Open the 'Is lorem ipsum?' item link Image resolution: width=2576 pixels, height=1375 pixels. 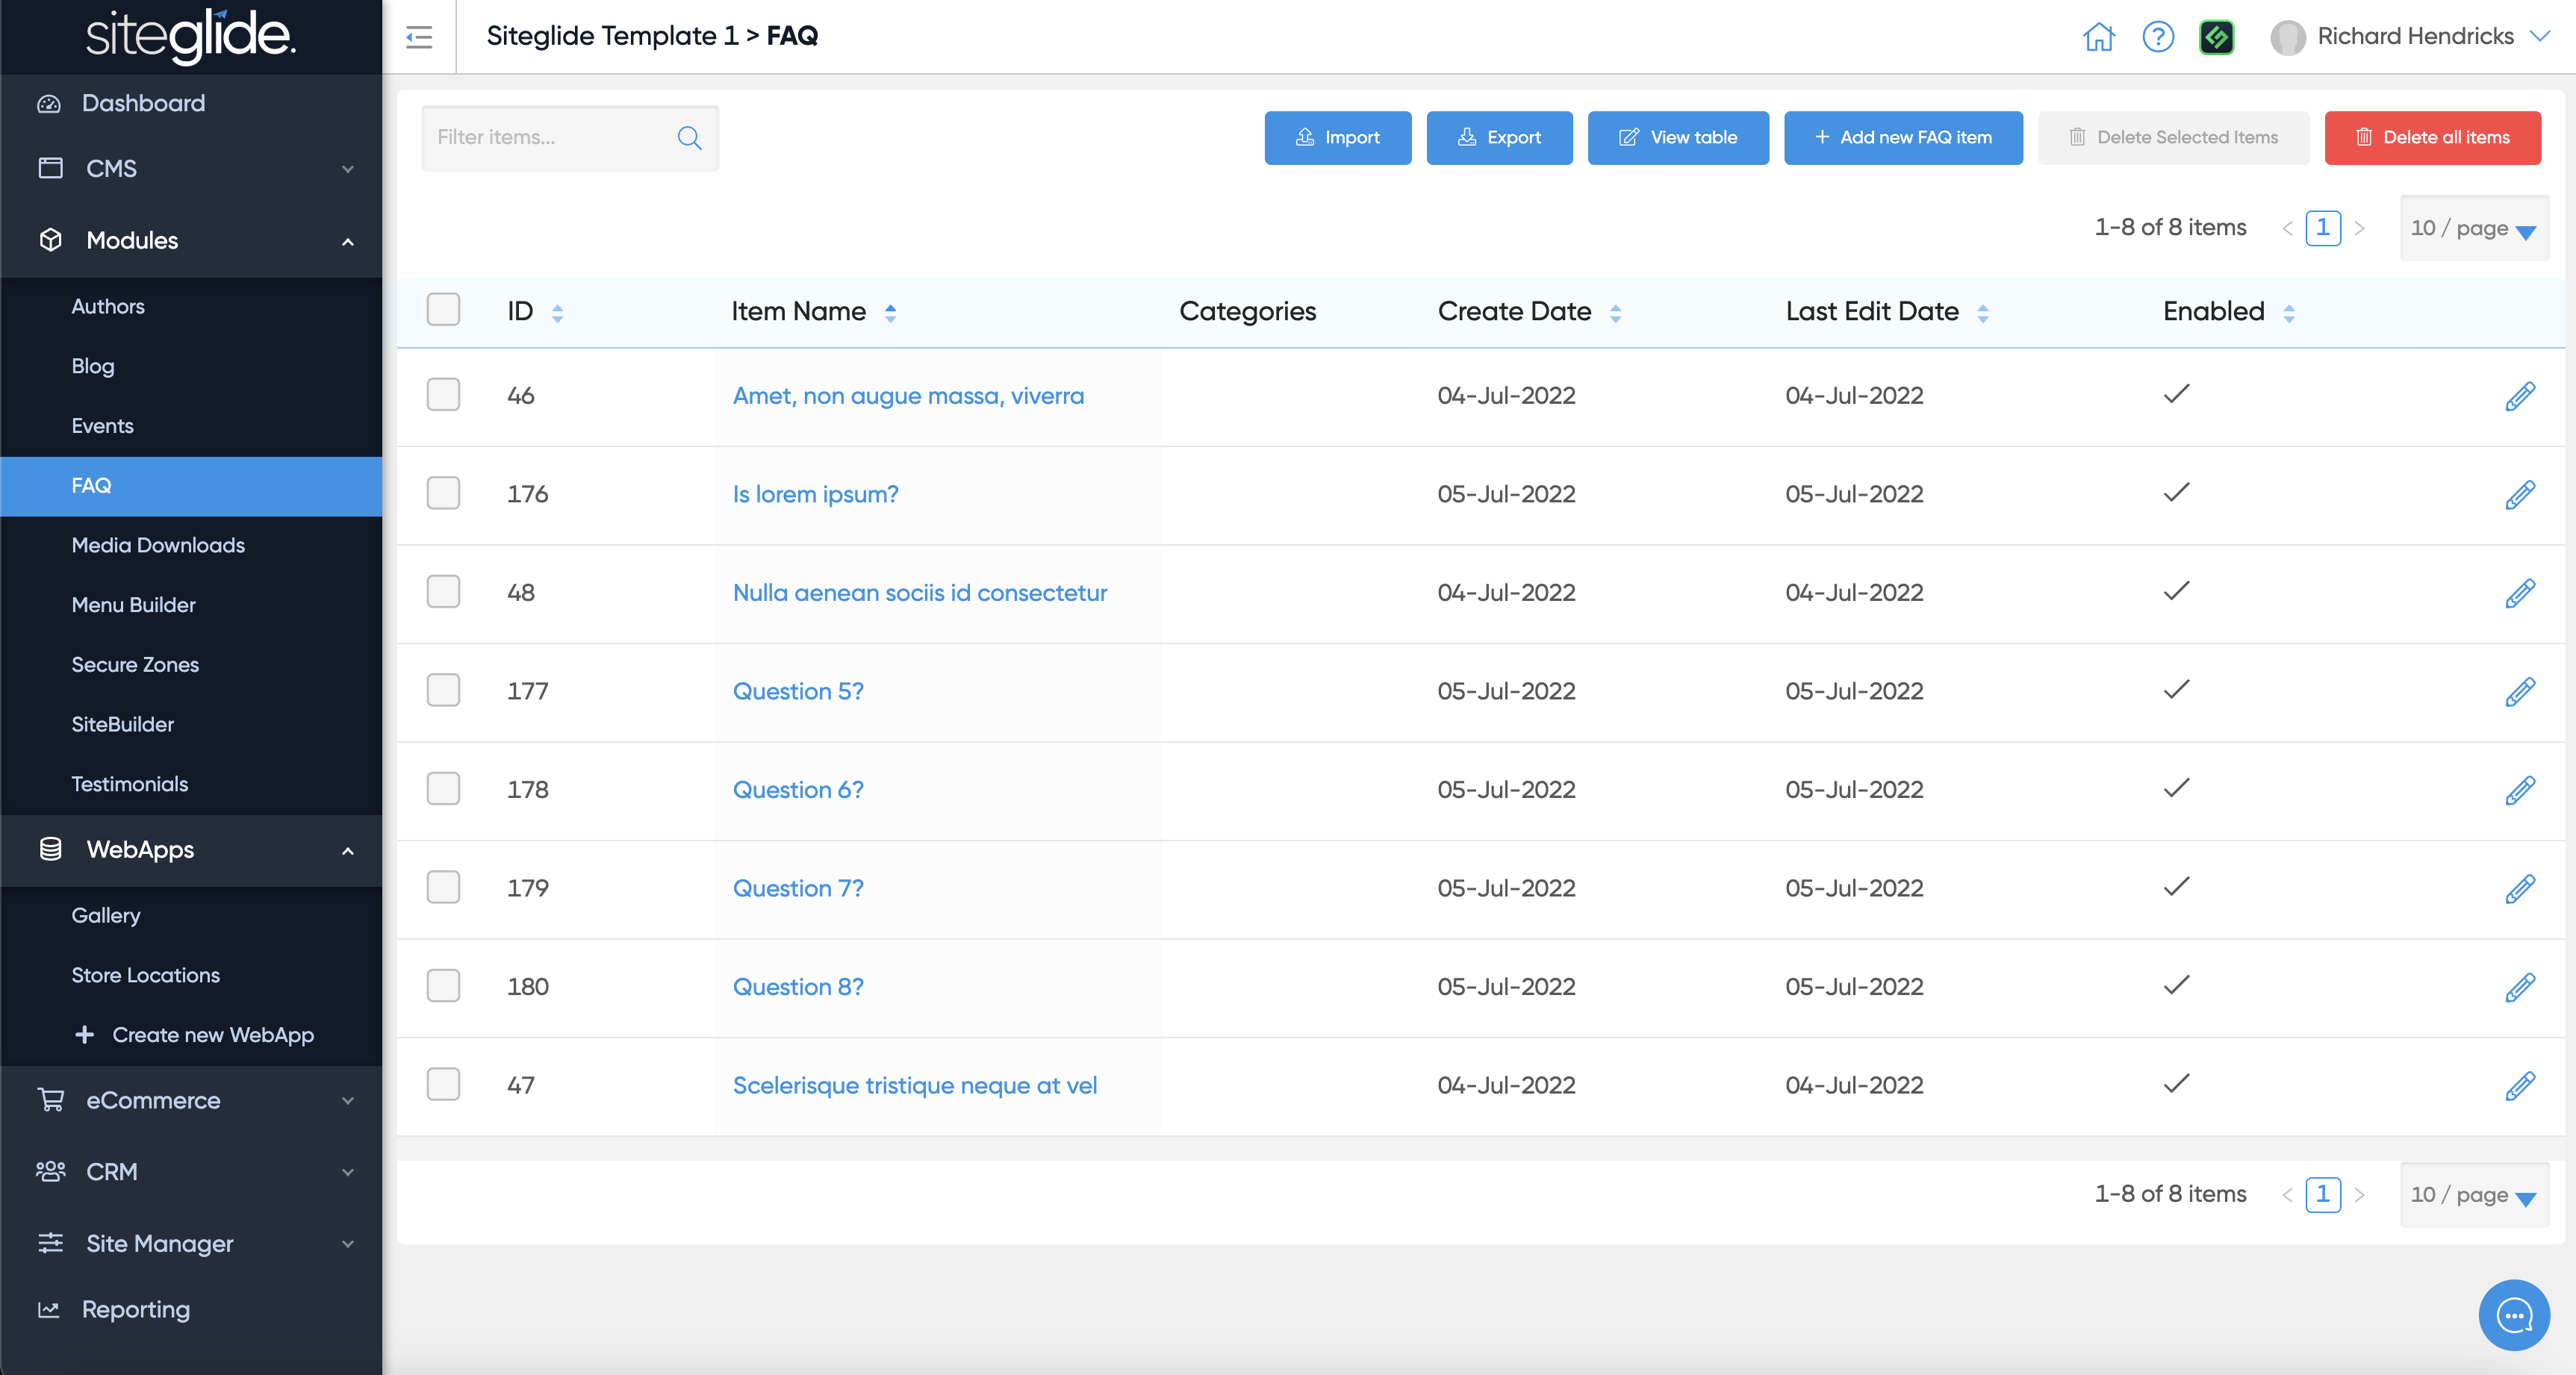(x=815, y=494)
